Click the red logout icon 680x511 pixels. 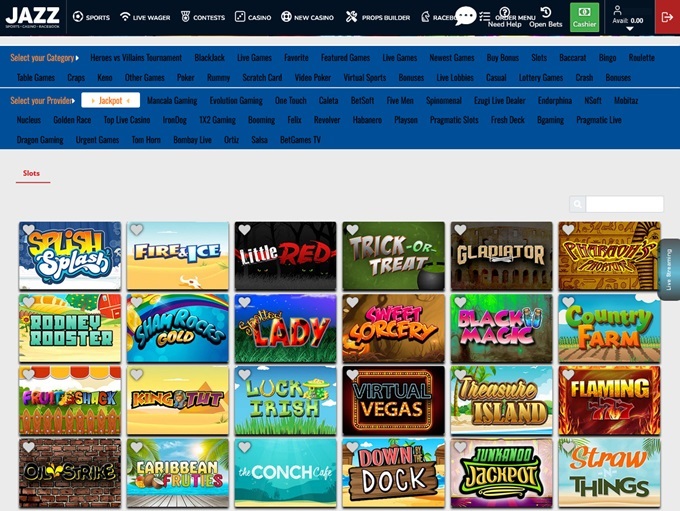click(x=667, y=17)
